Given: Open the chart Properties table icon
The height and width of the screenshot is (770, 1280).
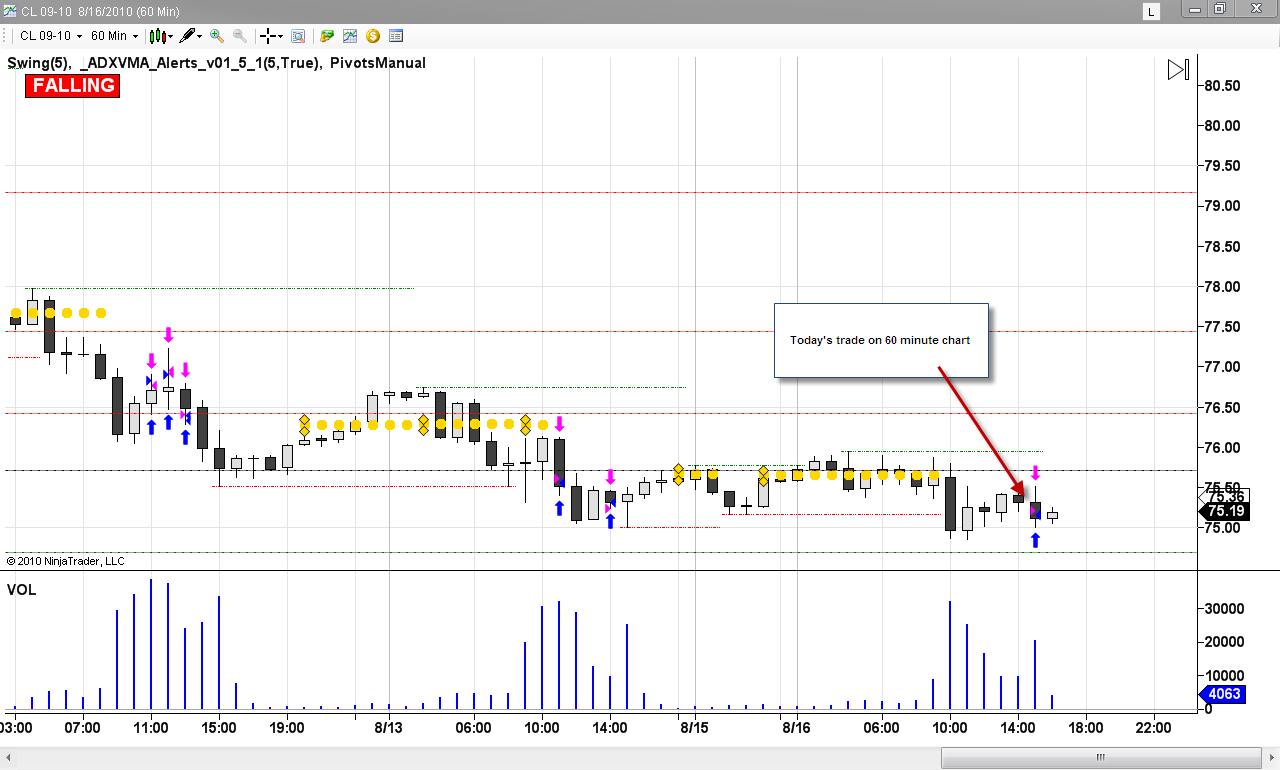Looking at the screenshot, I should [x=396, y=36].
